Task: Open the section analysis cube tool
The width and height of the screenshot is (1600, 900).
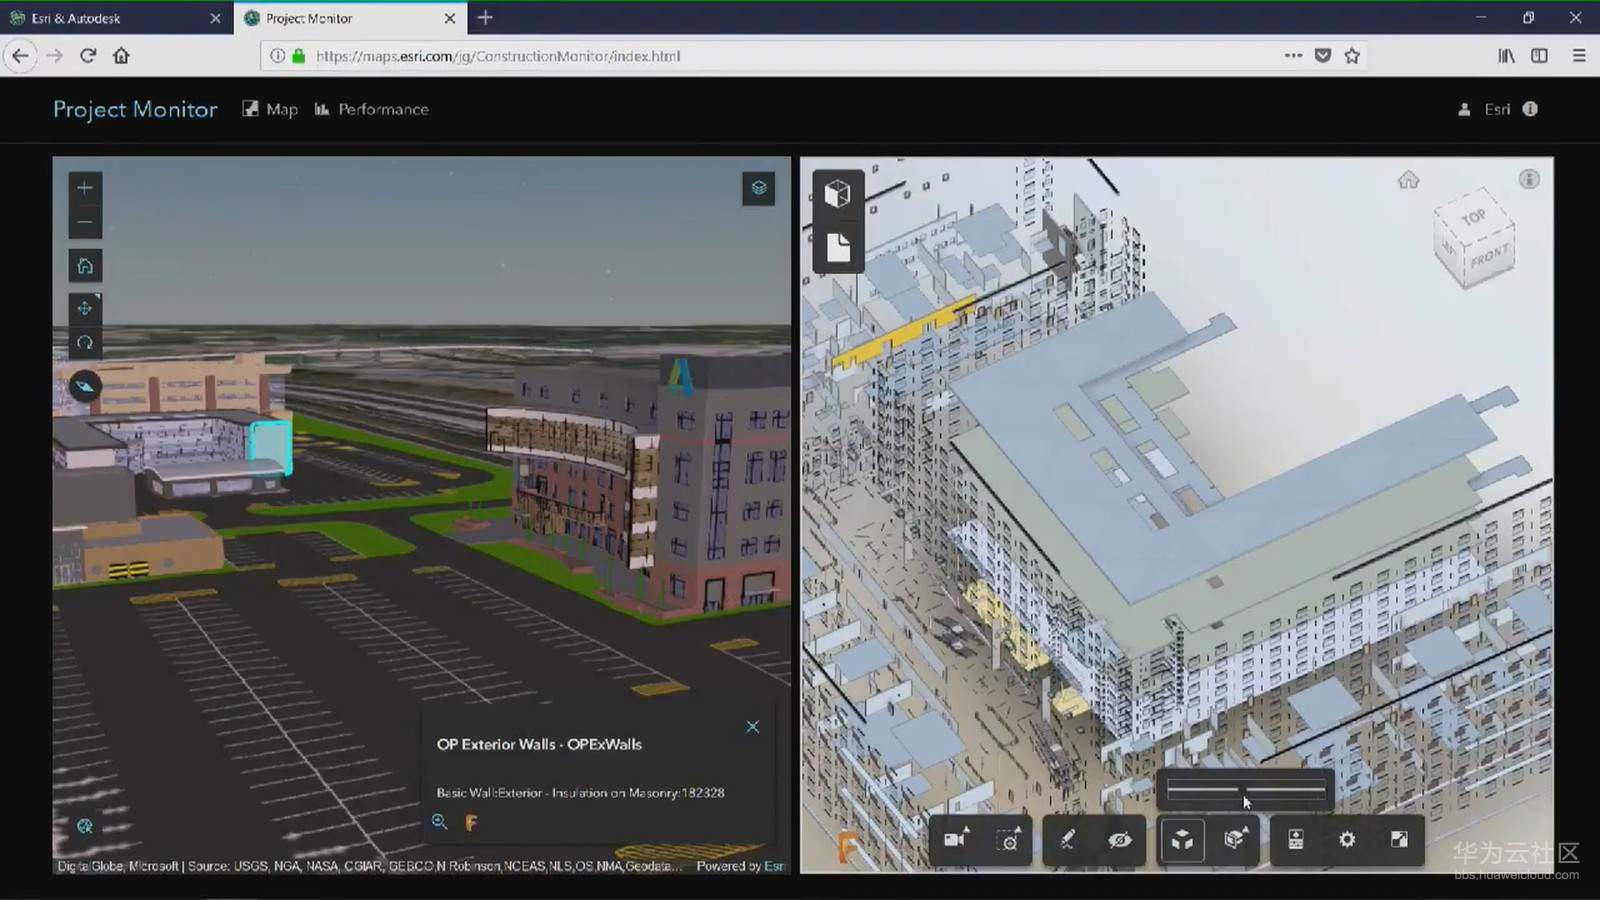Action: click(x=1235, y=839)
